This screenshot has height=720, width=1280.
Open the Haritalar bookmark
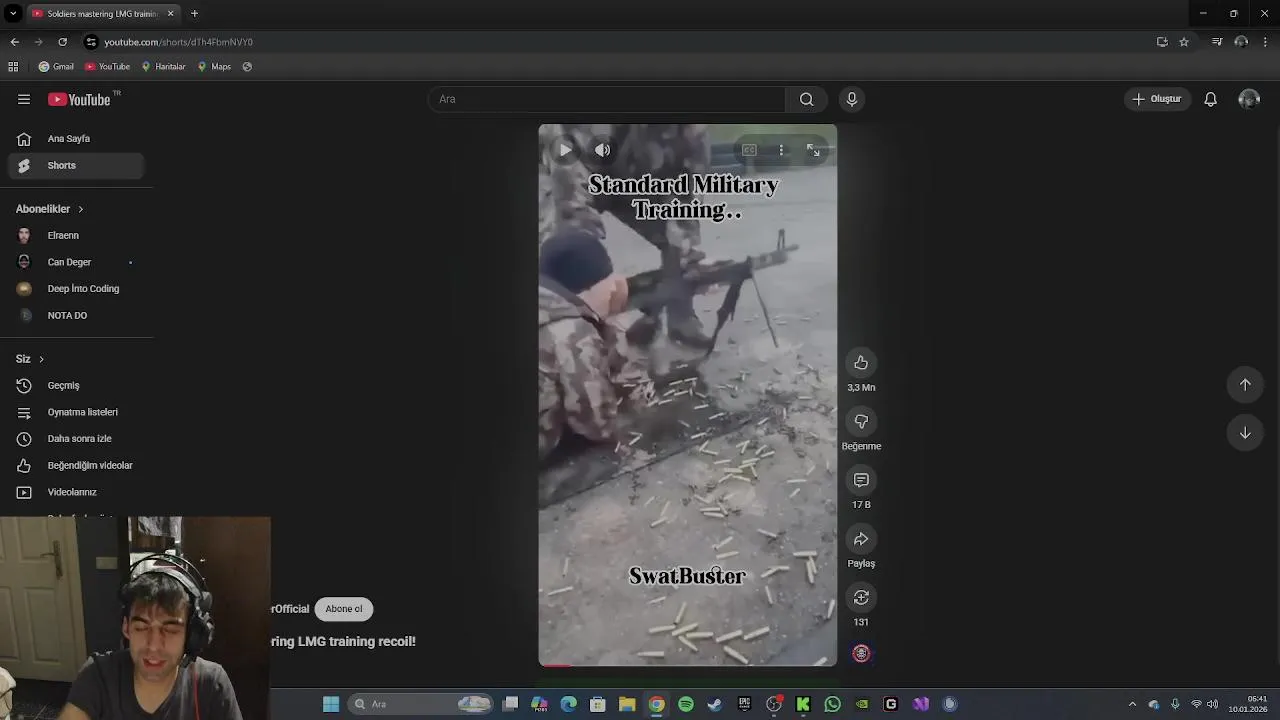[163, 67]
